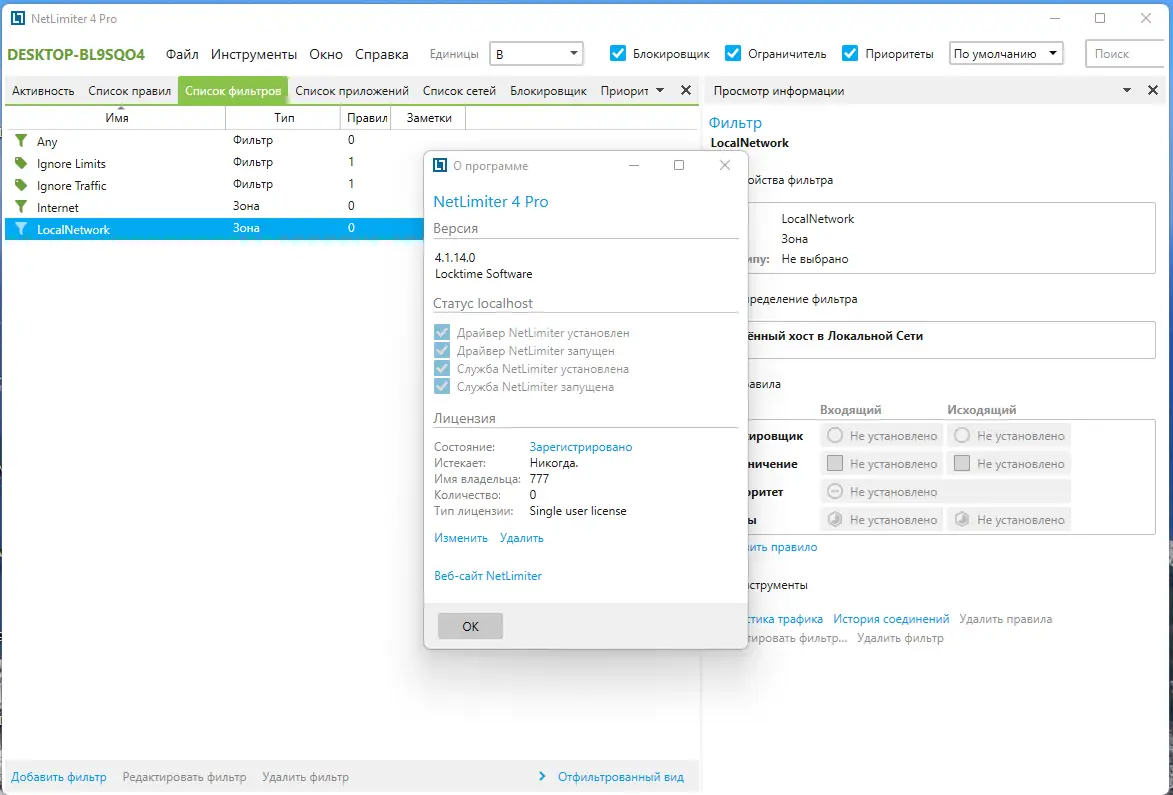1173x795 pixels.
Task: Click the tag icon next to Ignore Traffic
Action: [x=21, y=185]
